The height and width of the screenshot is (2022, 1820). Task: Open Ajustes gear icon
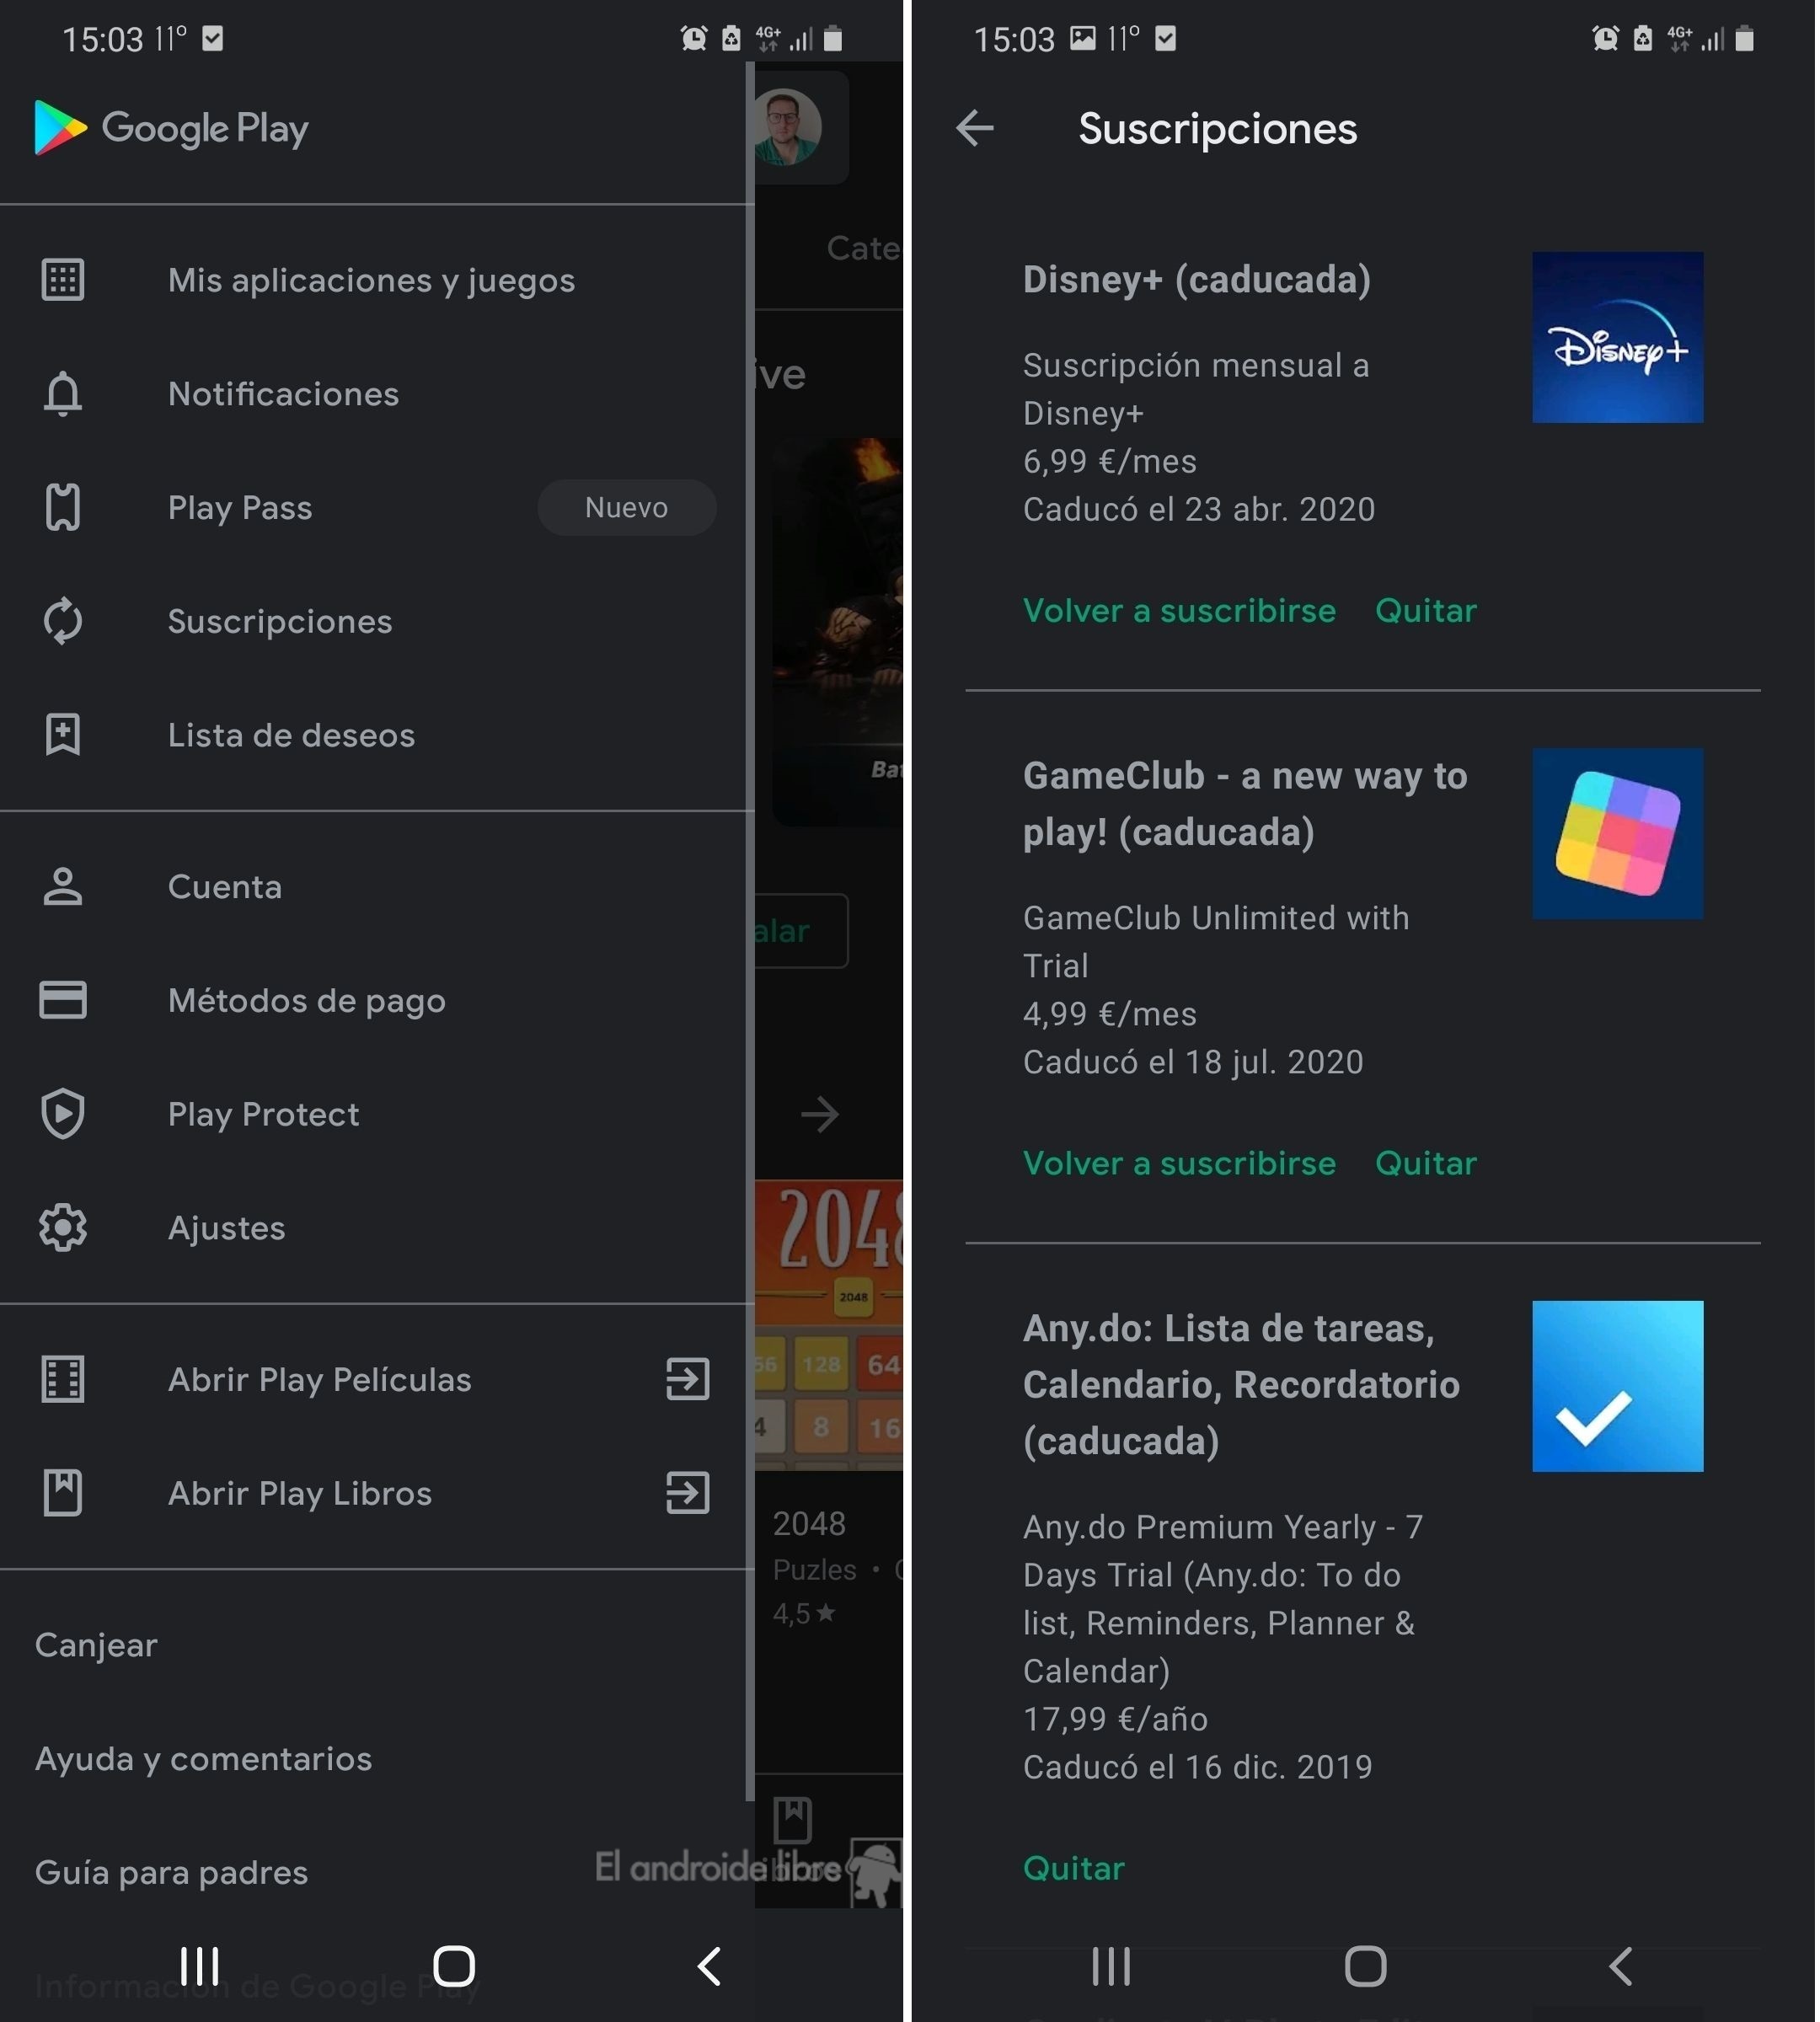[x=63, y=1228]
